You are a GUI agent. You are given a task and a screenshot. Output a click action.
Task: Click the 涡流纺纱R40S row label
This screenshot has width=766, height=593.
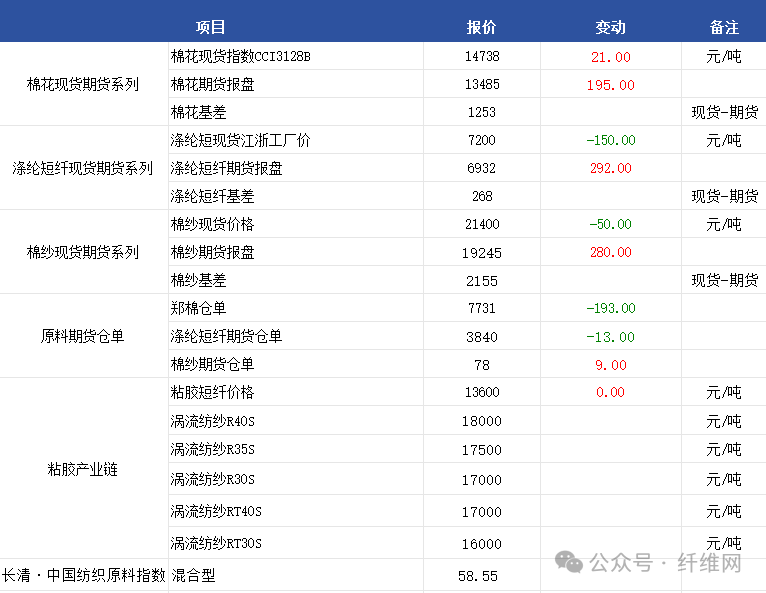213,421
